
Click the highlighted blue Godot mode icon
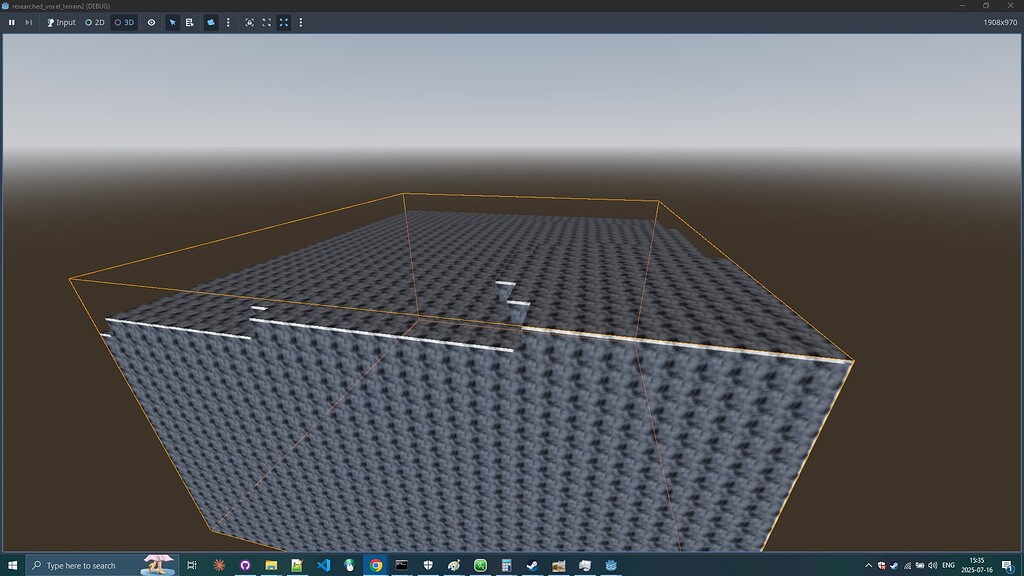pyautogui.click(x=210, y=22)
